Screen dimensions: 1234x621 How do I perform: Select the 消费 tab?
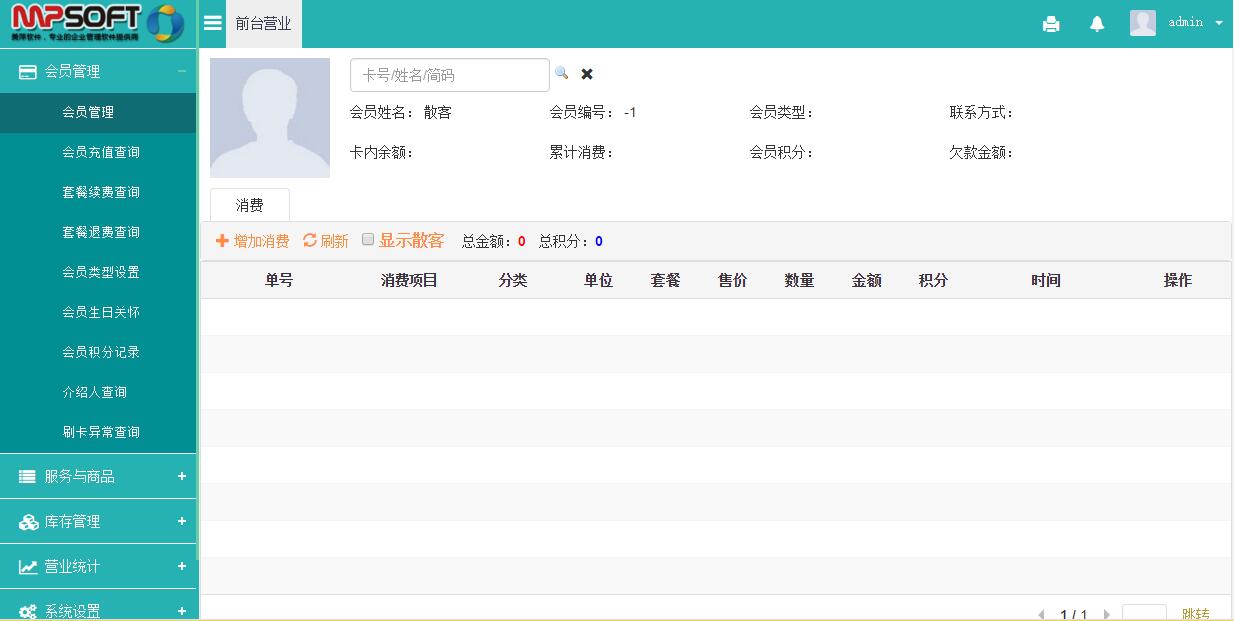(x=249, y=205)
